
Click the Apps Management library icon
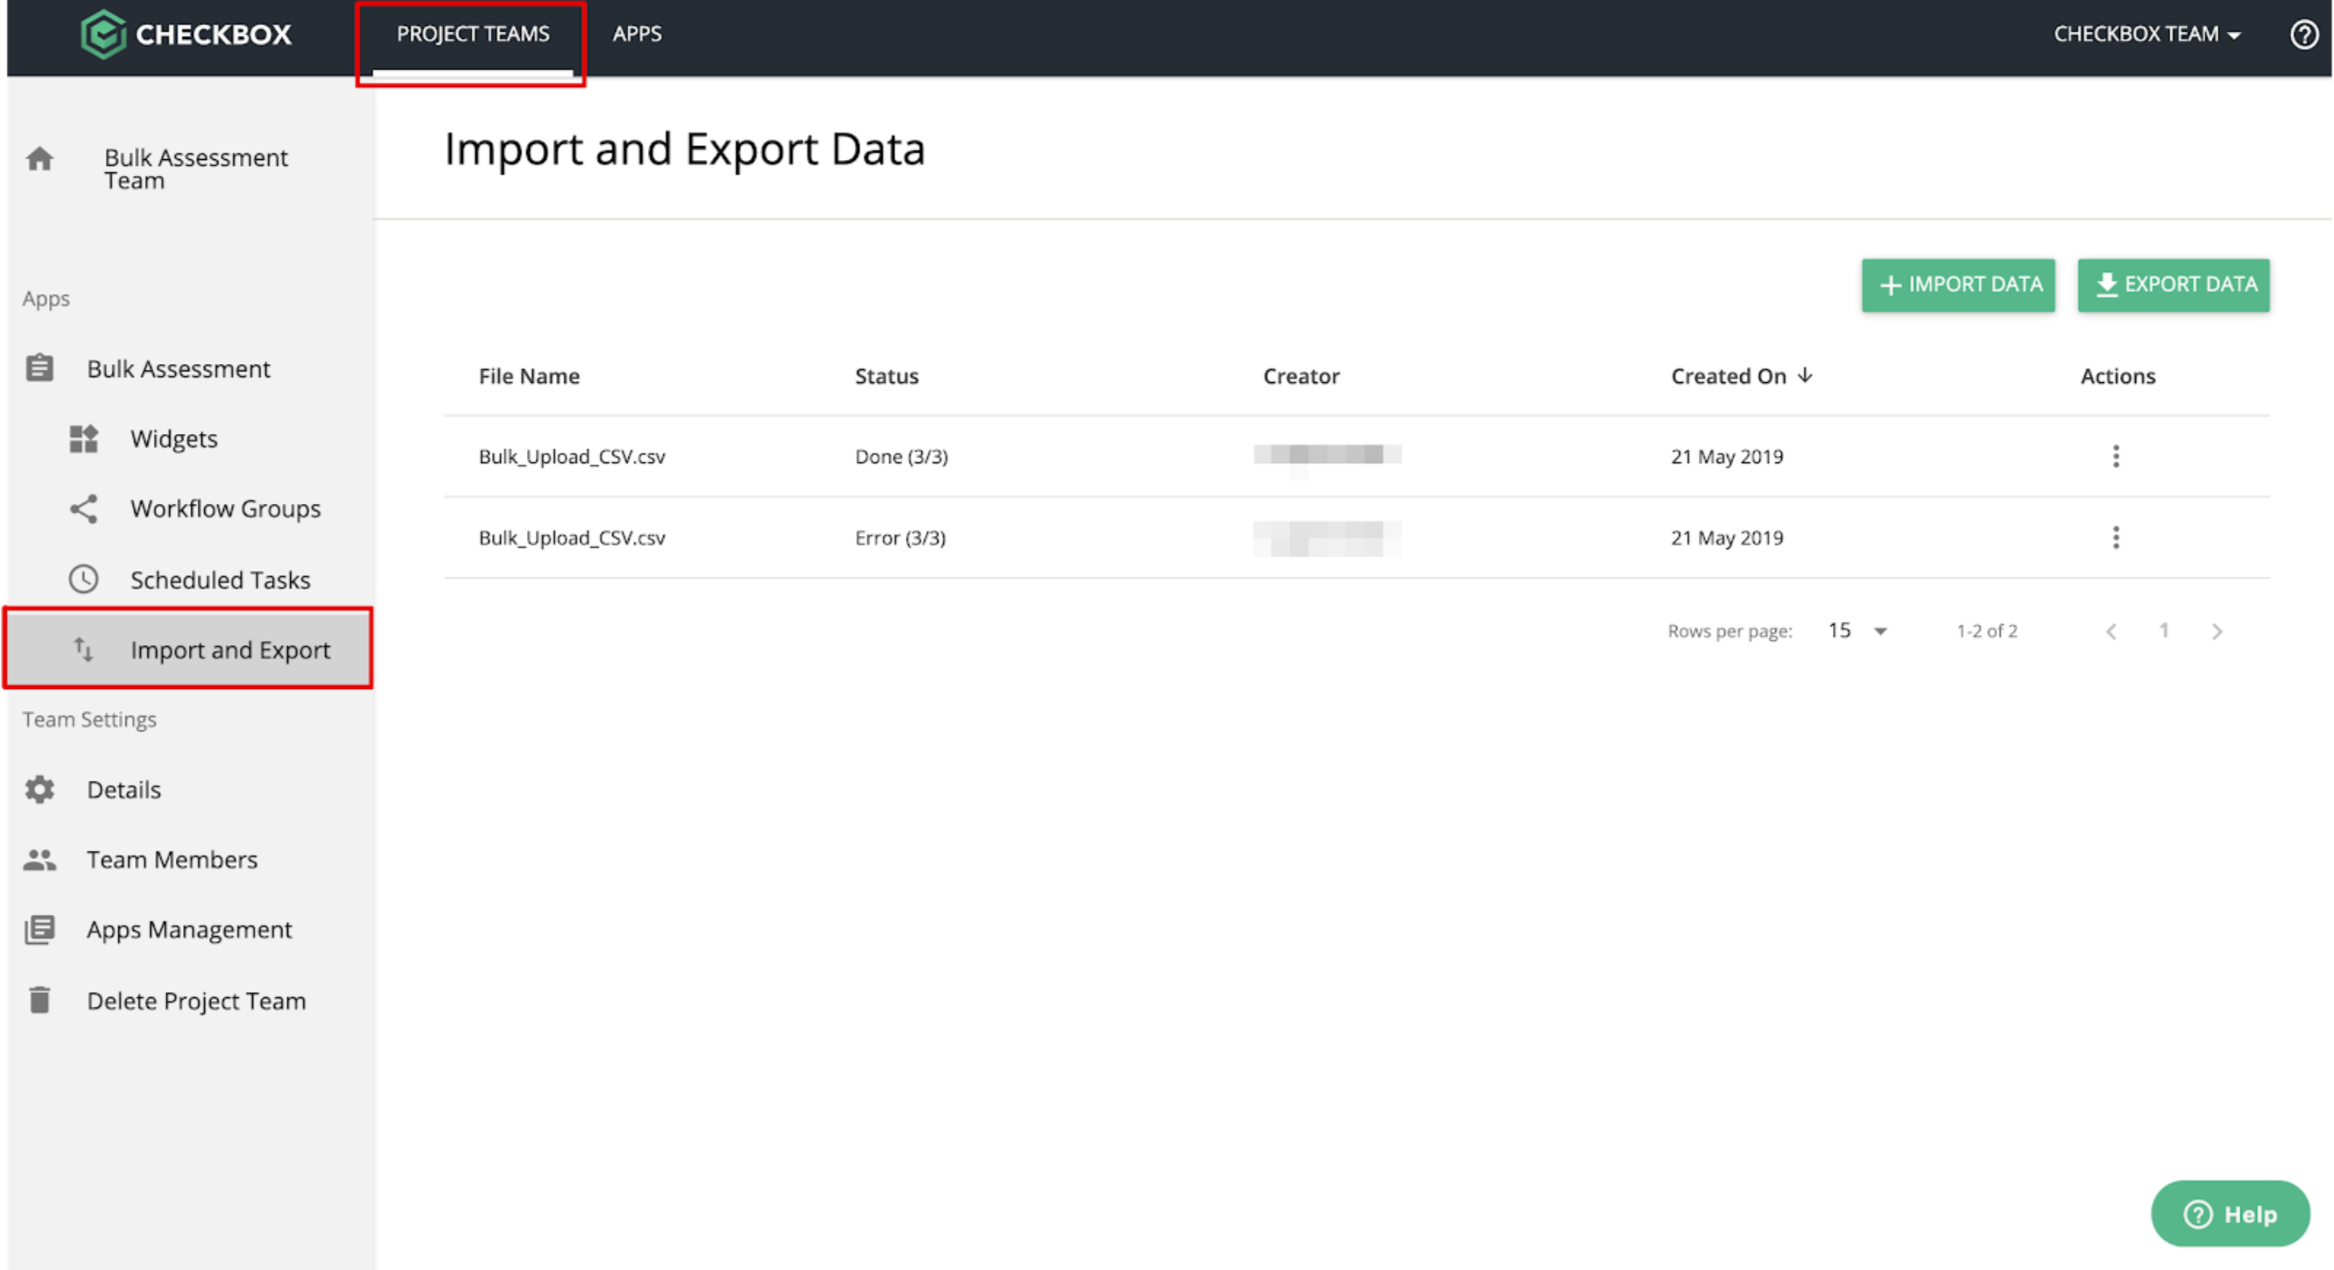(40, 930)
